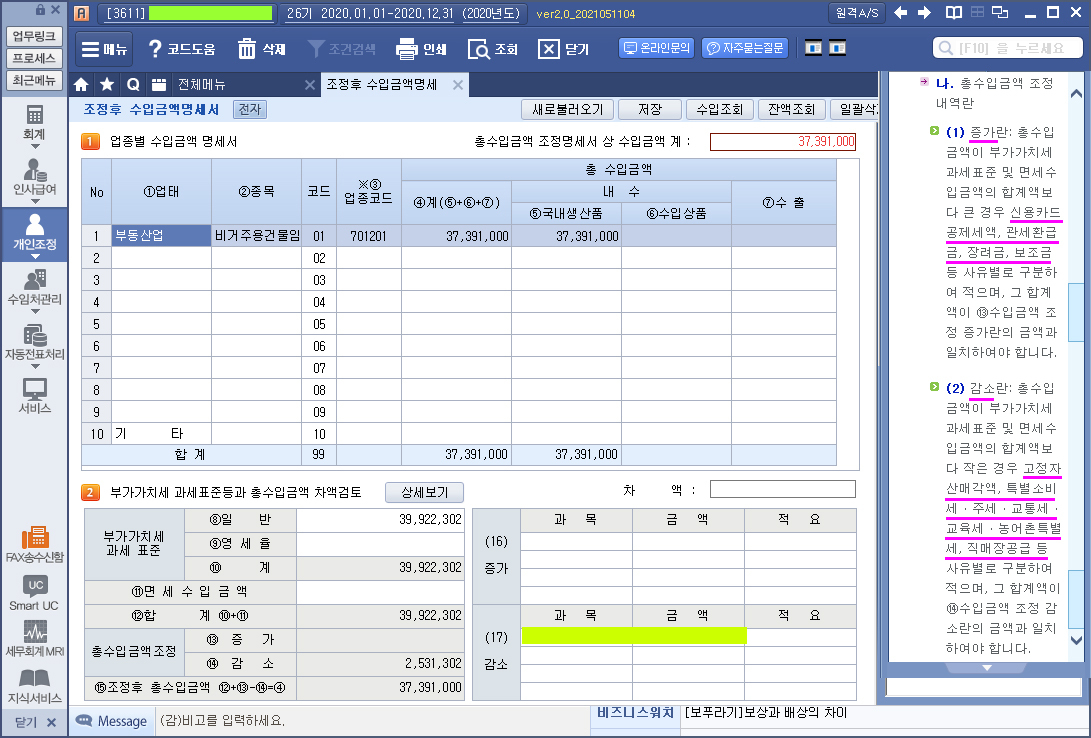The height and width of the screenshot is (738, 1091).
Task: Select the 수임처관리 client management icon
Action: point(34,287)
